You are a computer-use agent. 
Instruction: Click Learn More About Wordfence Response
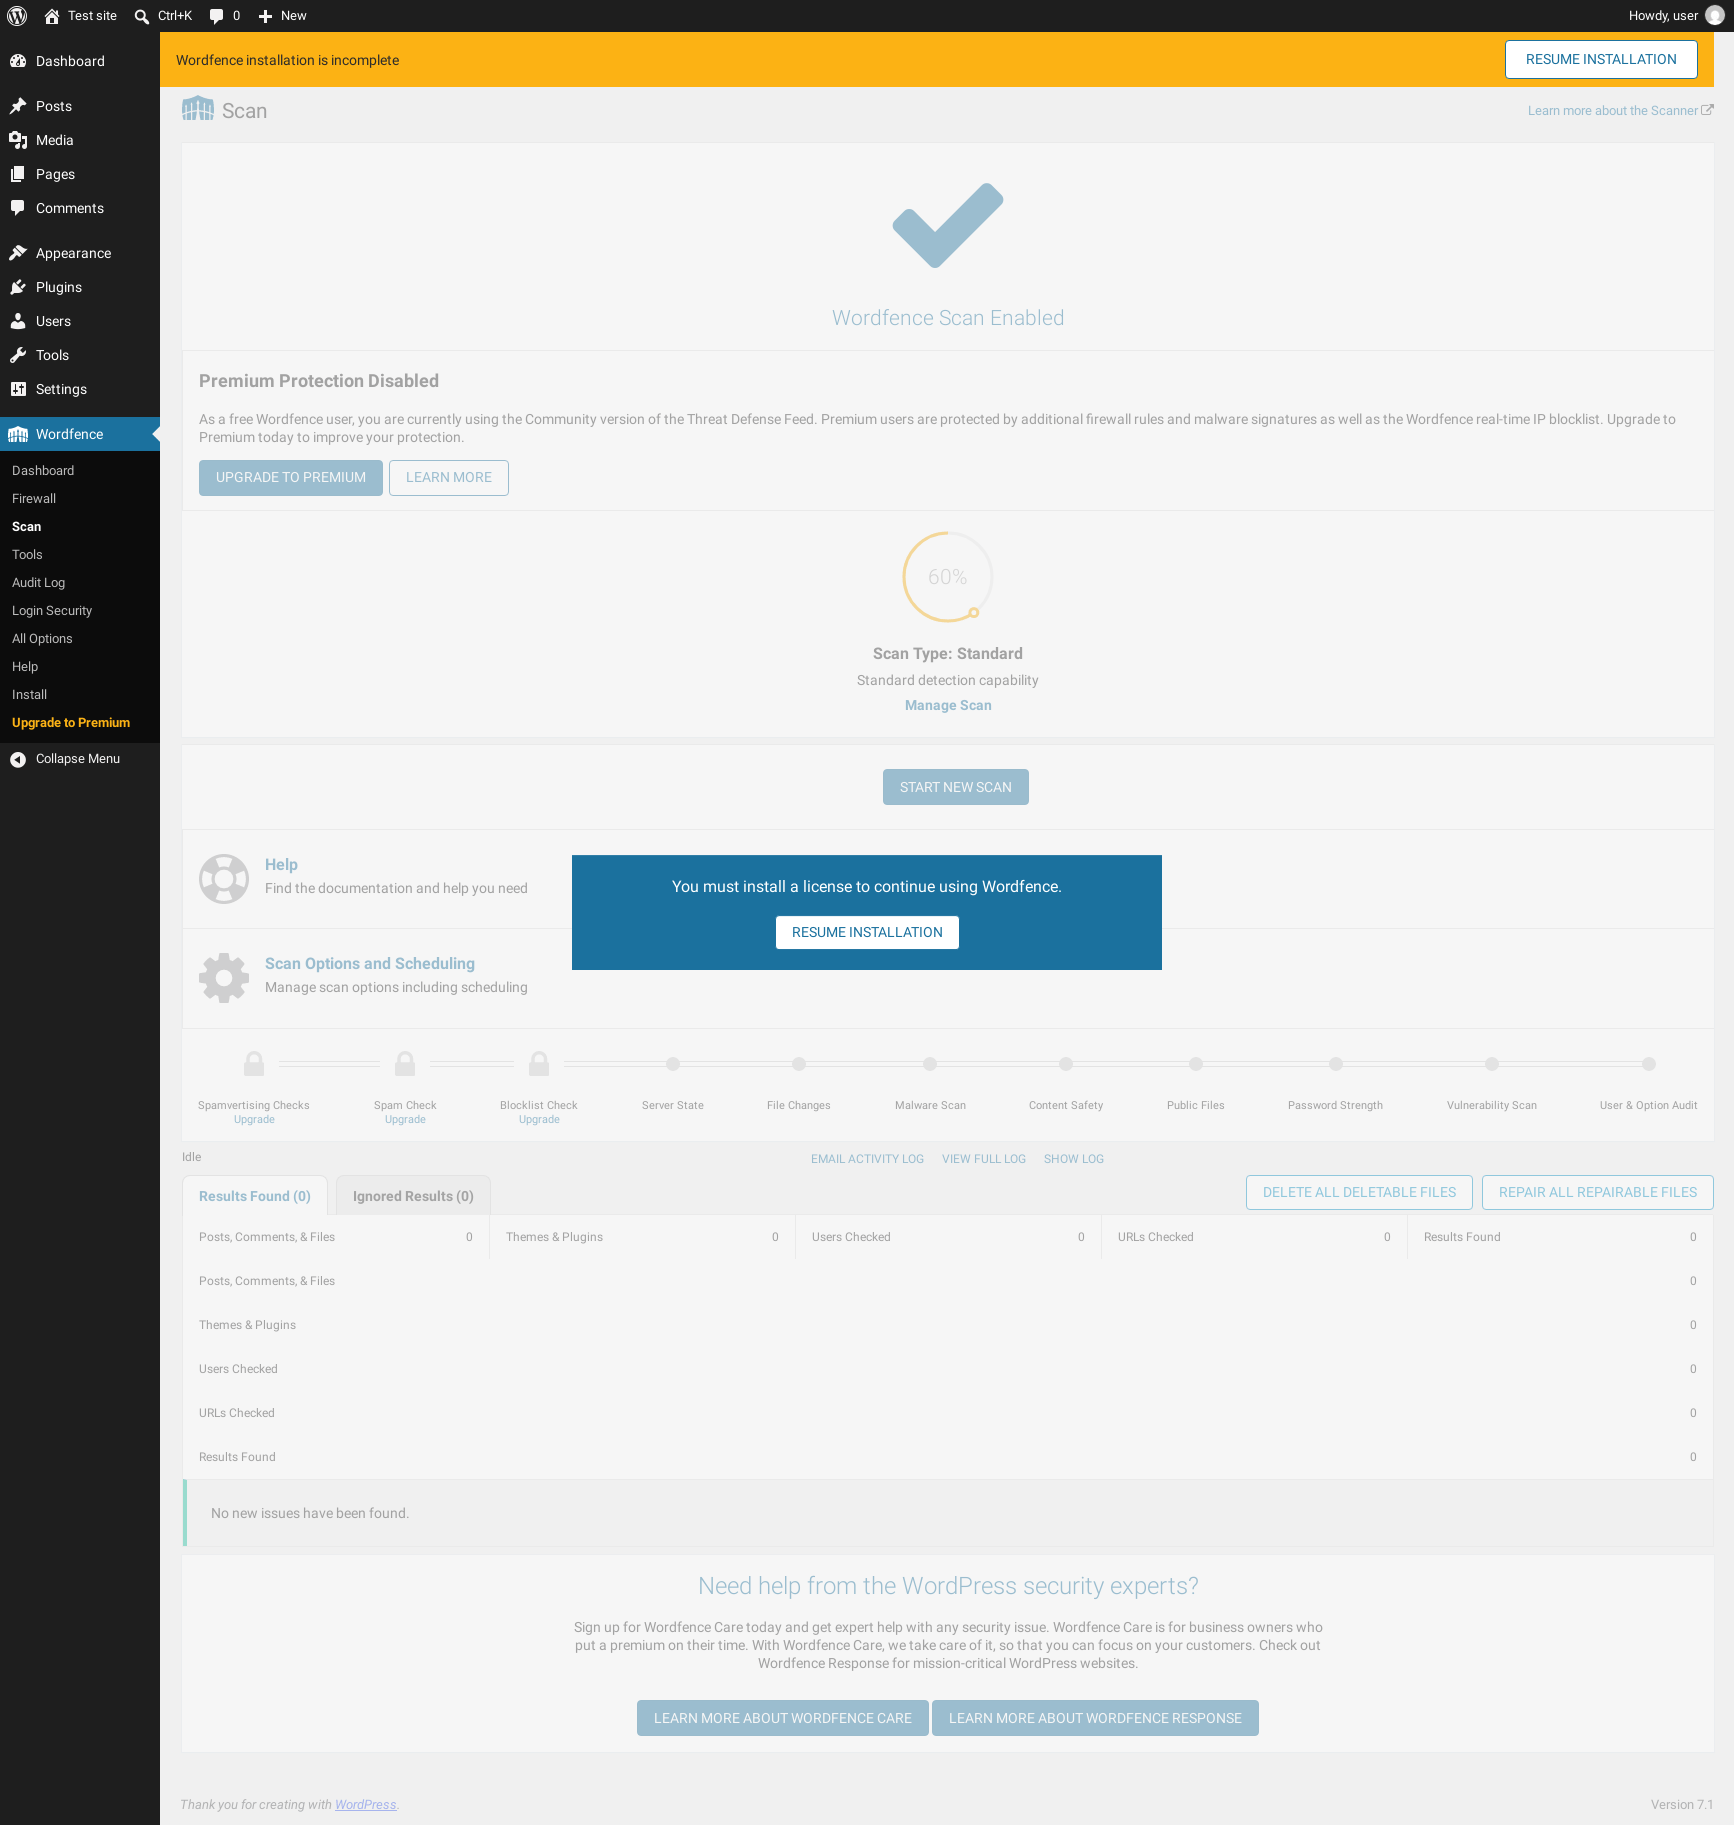click(x=1095, y=1718)
